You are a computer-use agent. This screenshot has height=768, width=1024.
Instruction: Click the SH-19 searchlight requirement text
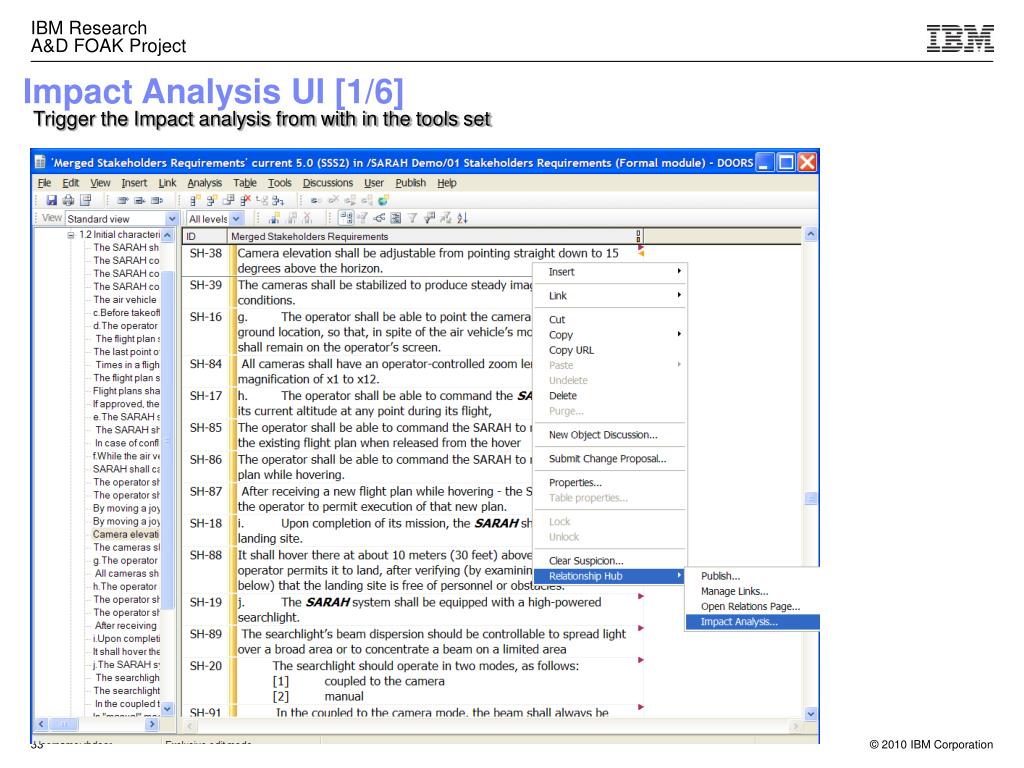tap(419, 609)
